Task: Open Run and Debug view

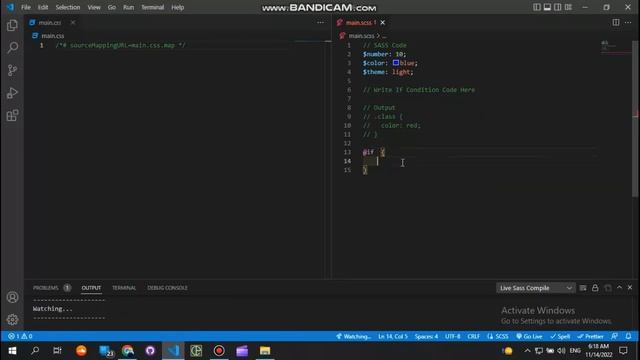Action: tap(12, 93)
